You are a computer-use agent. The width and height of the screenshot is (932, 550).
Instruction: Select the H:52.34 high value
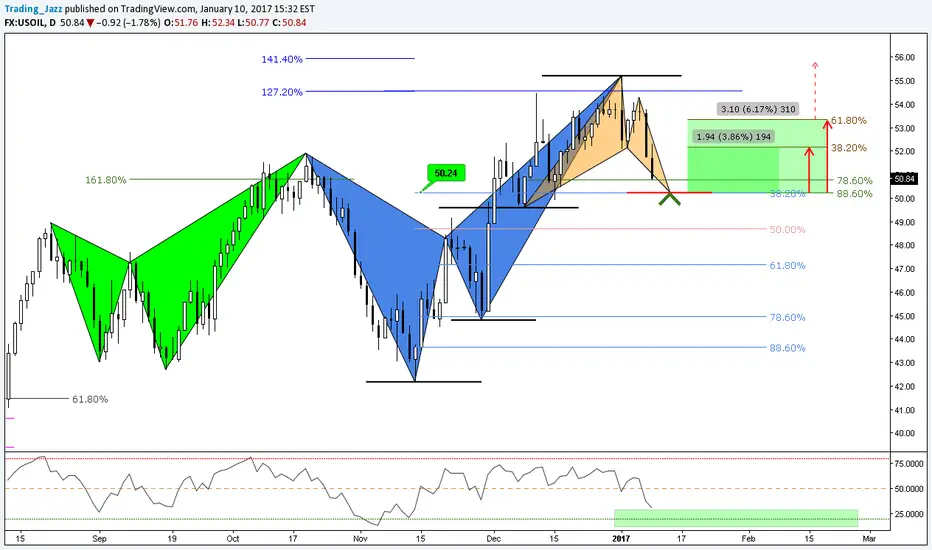pyautogui.click(x=217, y=23)
